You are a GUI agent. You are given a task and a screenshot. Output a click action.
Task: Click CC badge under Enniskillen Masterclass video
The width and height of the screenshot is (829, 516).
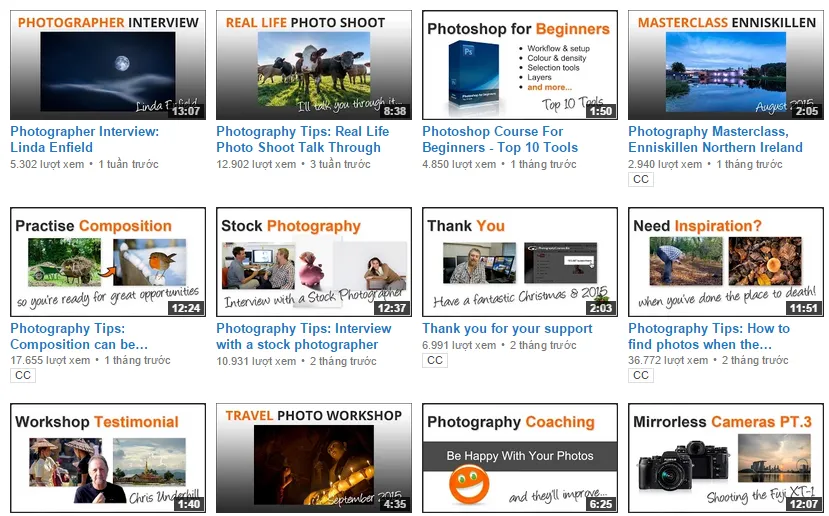click(x=641, y=179)
